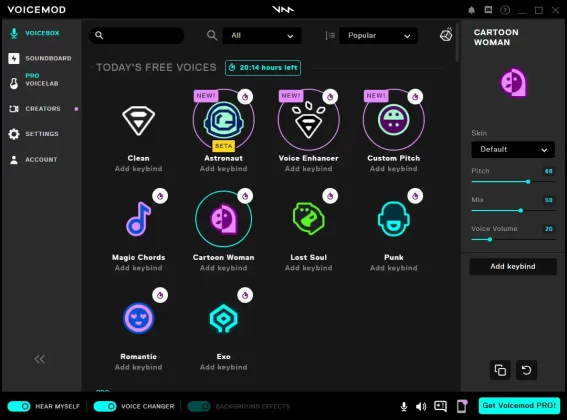Activate the Cartoon Woman voice icon
The width and height of the screenshot is (567, 420).
coord(223,219)
